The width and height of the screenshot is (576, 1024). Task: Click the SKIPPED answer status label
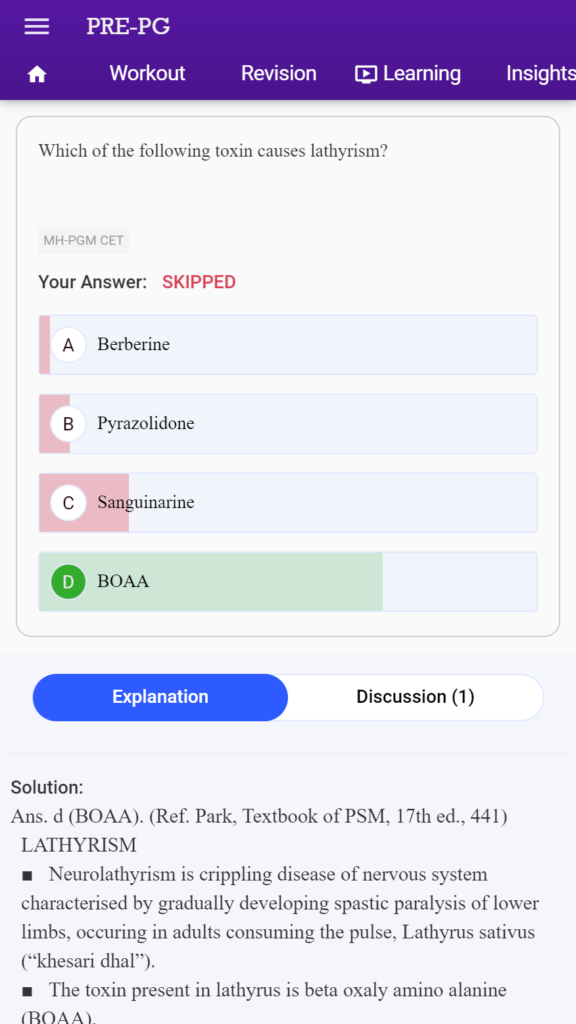(x=199, y=282)
